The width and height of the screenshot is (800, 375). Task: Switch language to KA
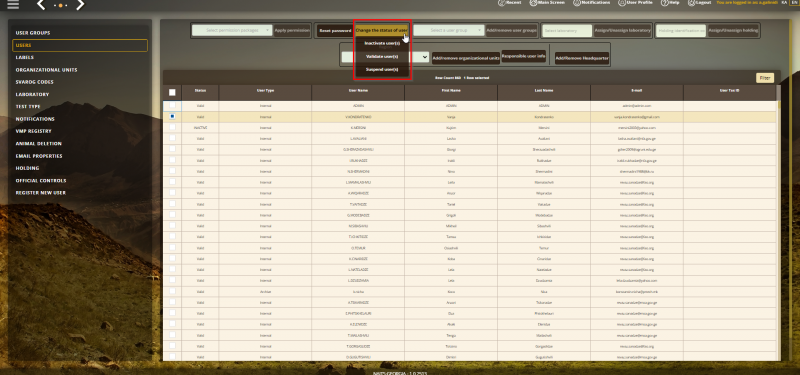pos(784,3)
